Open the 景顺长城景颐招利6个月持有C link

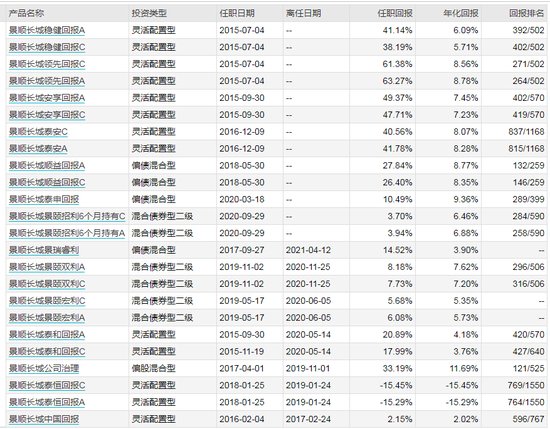point(67,216)
